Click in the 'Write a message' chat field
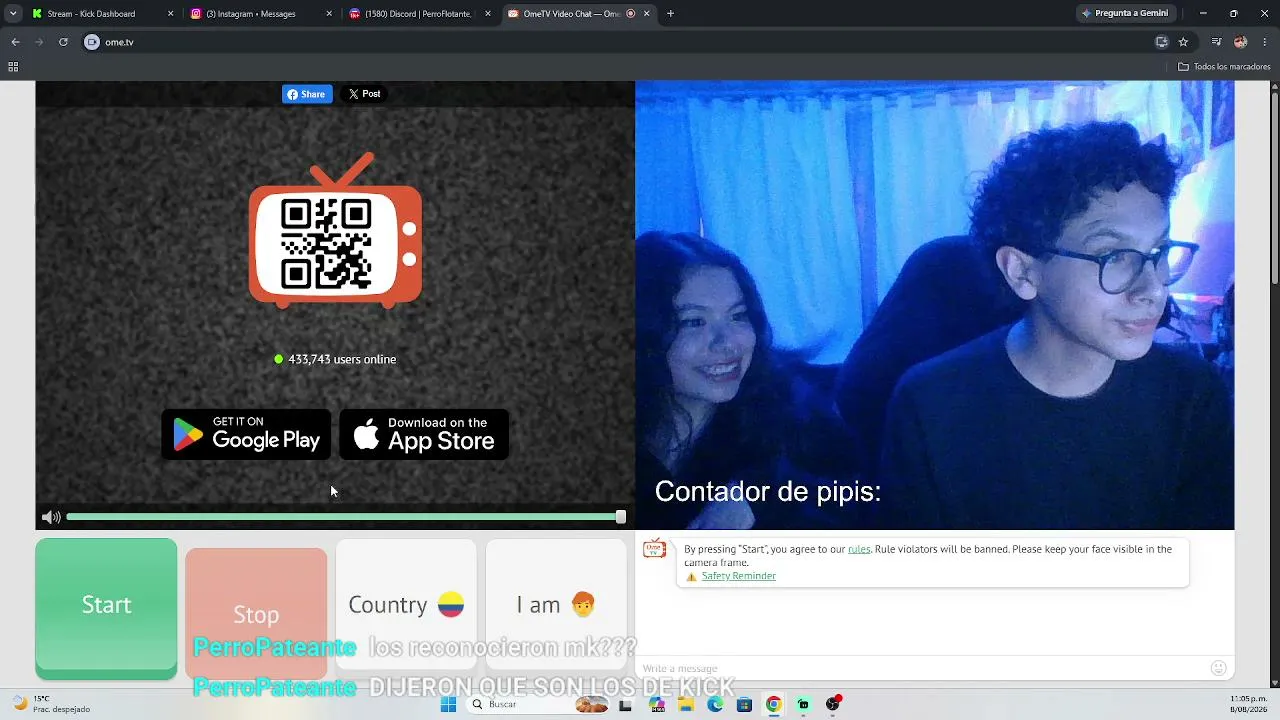Viewport: 1280px width, 720px height. pos(922,668)
